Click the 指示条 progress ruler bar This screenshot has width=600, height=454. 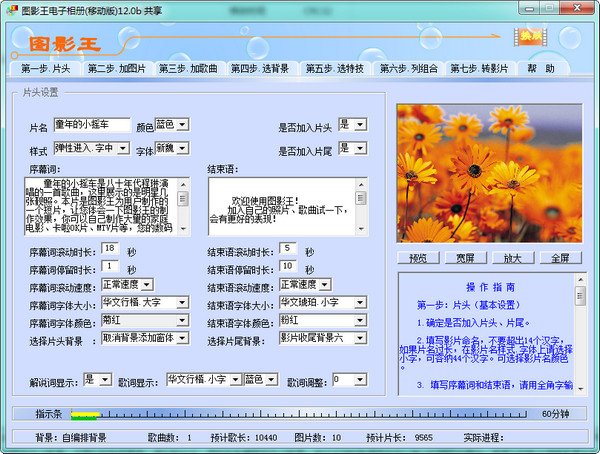300,413
